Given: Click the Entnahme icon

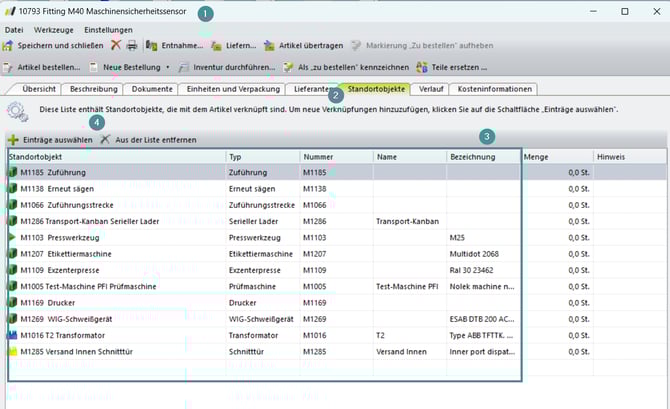Looking at the screenshot, I should click(x=152, y=45).
